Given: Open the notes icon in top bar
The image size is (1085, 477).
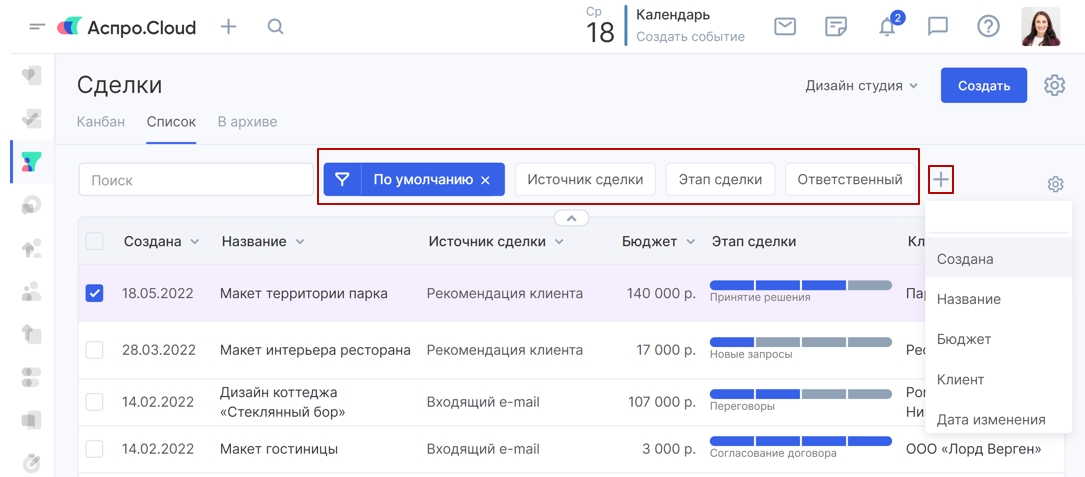Looking at the screenshot, I should coord(836,27).
